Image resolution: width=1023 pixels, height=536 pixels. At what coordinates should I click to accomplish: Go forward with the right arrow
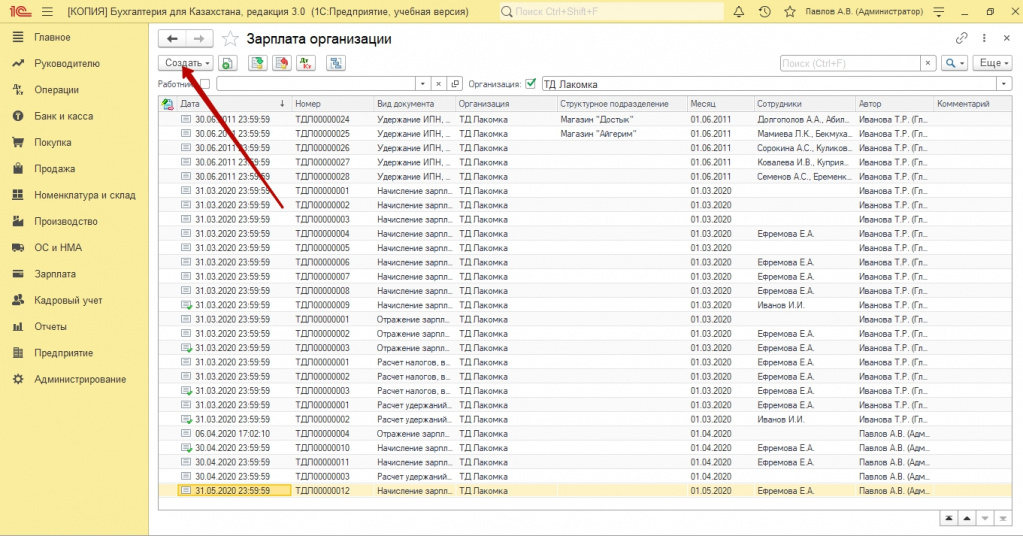(x=198, y=39)
